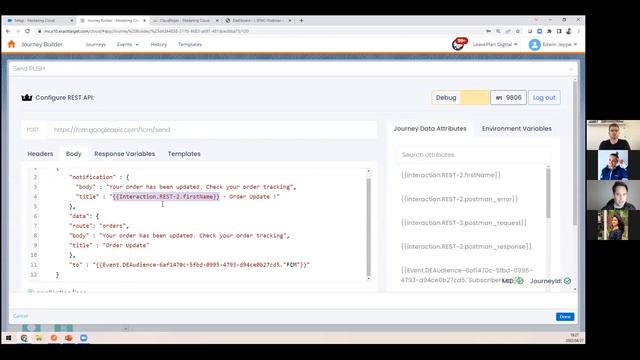Select Event.DEAudience SubscriberKey attribute

click(467, 275)
